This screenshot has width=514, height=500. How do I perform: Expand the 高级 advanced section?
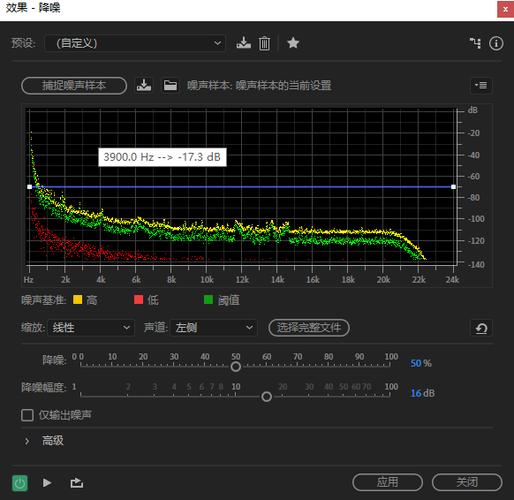click(x=27, y=441)
